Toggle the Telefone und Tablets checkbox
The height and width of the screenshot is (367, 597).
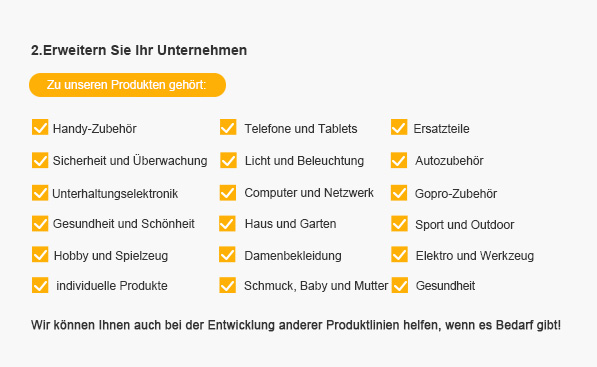(x=228, y=127)
